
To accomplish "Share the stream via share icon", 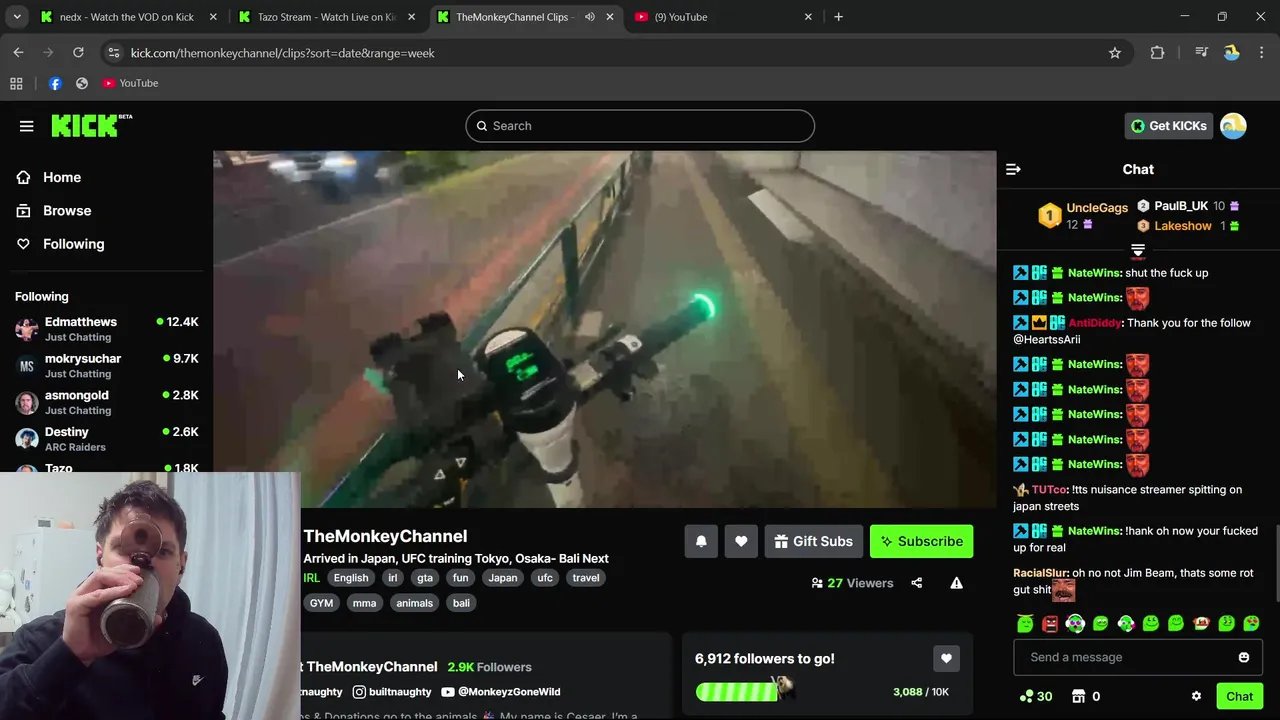I will (916, 583).
